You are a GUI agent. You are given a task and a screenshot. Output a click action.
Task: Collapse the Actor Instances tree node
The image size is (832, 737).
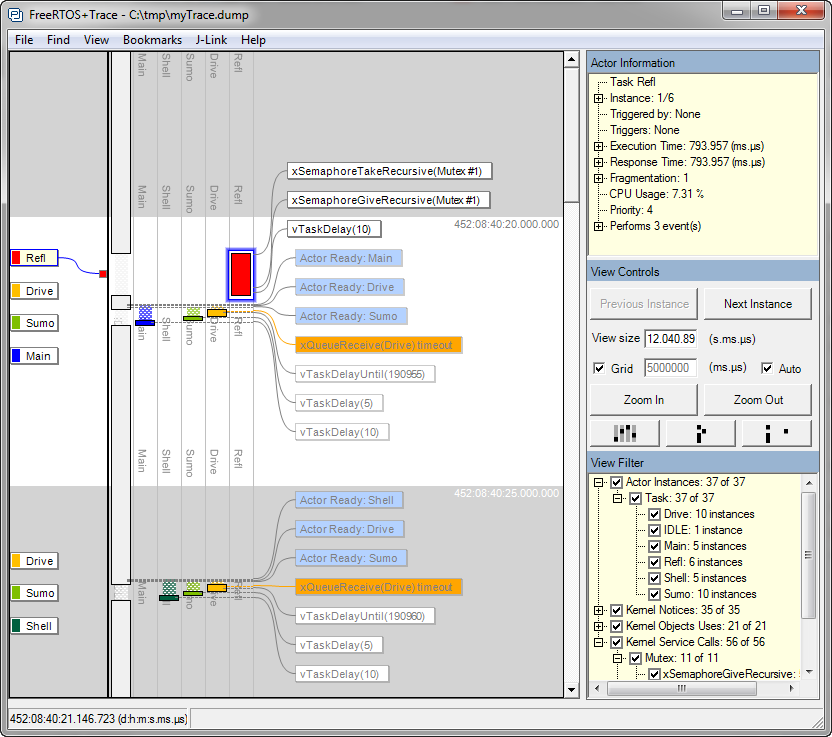(x=599, y=482)
